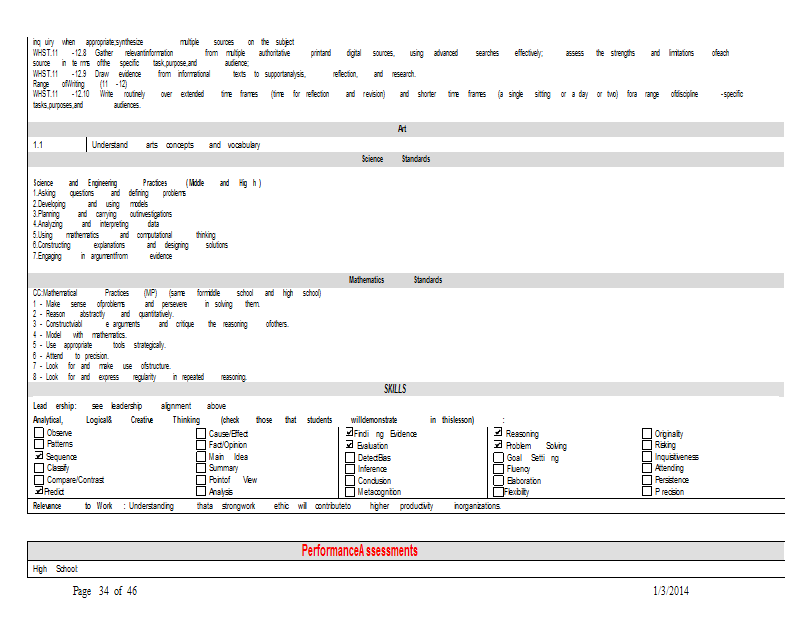
Task: Check the Conclusion checkbox
Action: [x=350, y=480]
